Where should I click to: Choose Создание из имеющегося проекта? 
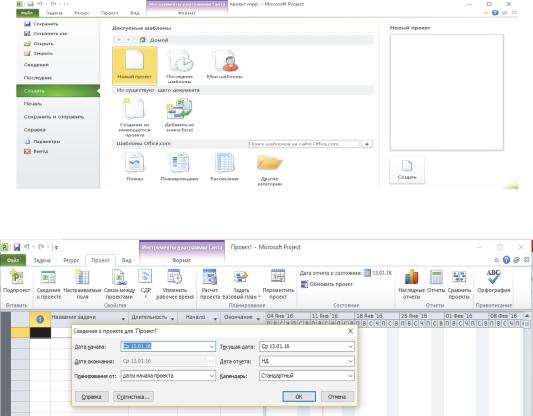tap(135, 117)
